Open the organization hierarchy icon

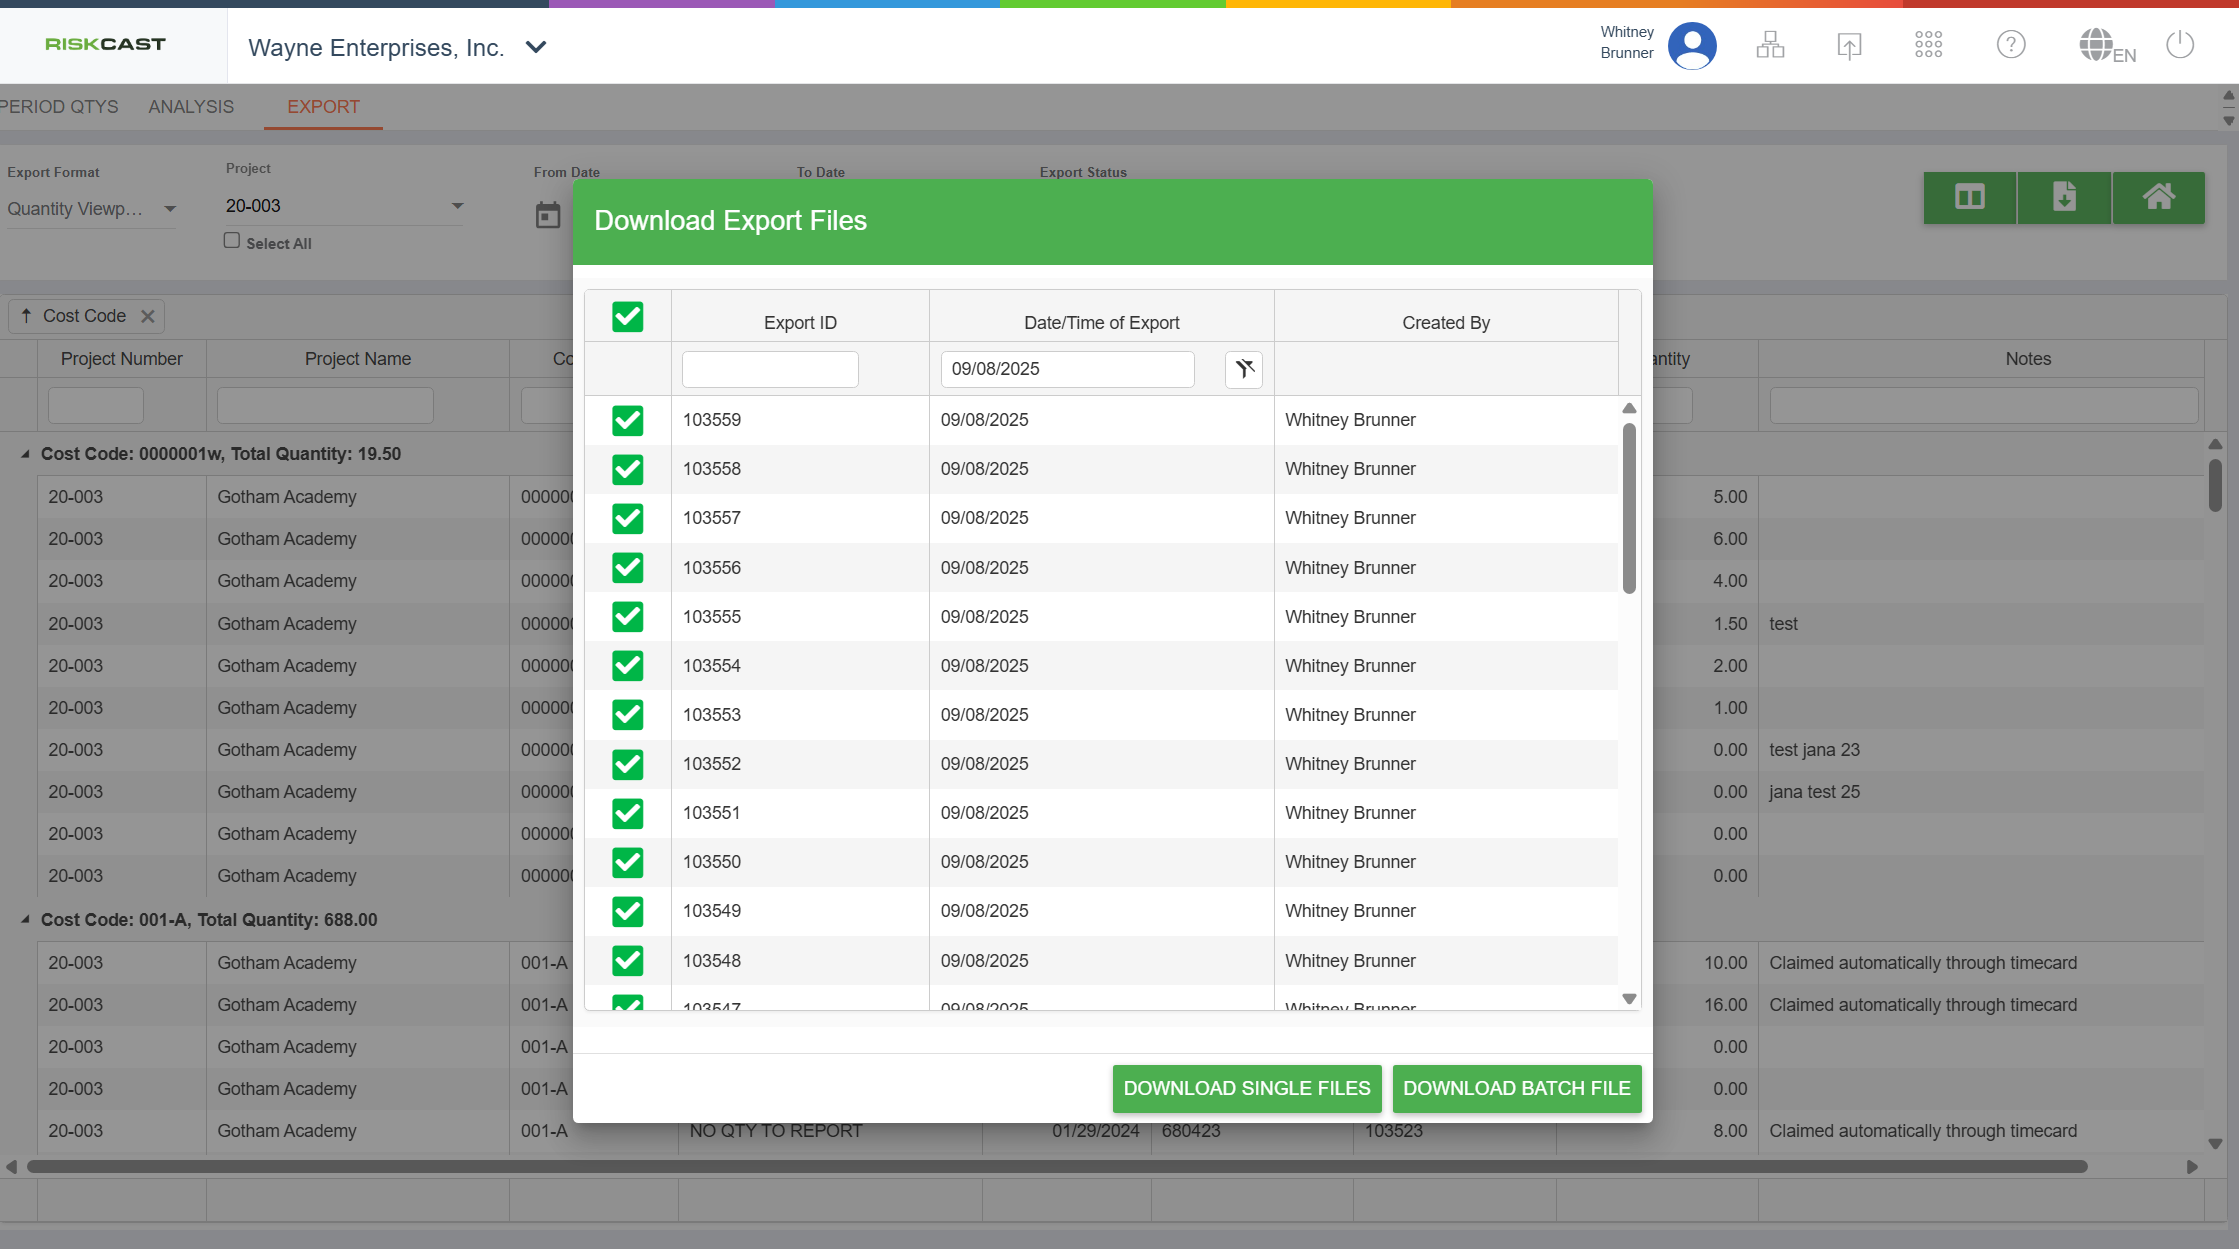coord(1770,45)
